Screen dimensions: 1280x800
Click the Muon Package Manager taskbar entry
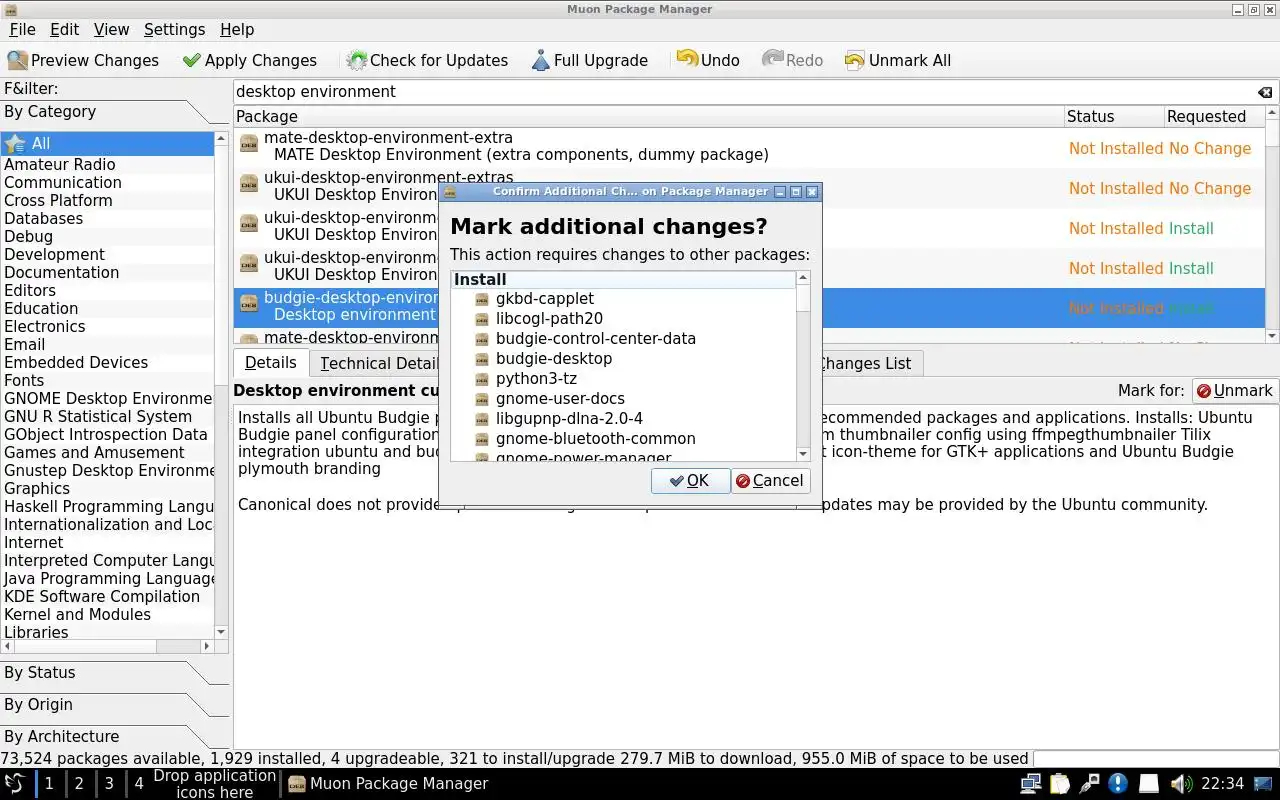click(x=388, y=784)
